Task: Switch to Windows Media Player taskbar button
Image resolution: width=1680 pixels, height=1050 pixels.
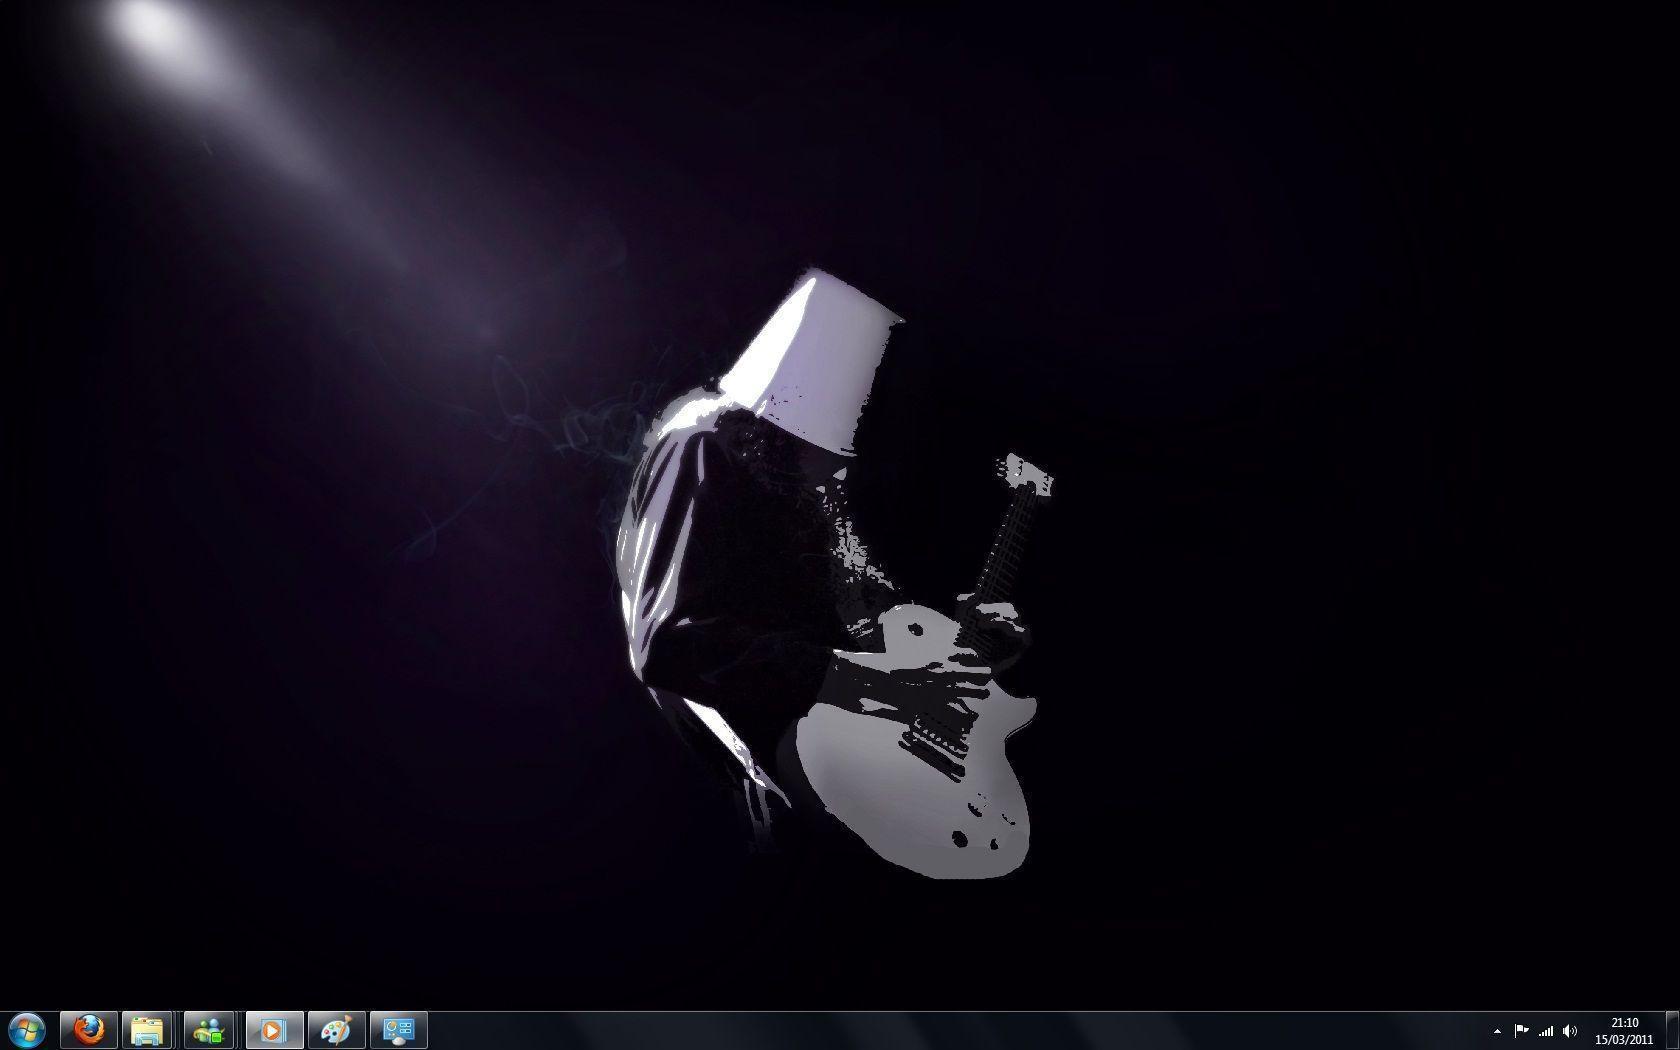Action: pyautogui.click(x=273, y=1030)
